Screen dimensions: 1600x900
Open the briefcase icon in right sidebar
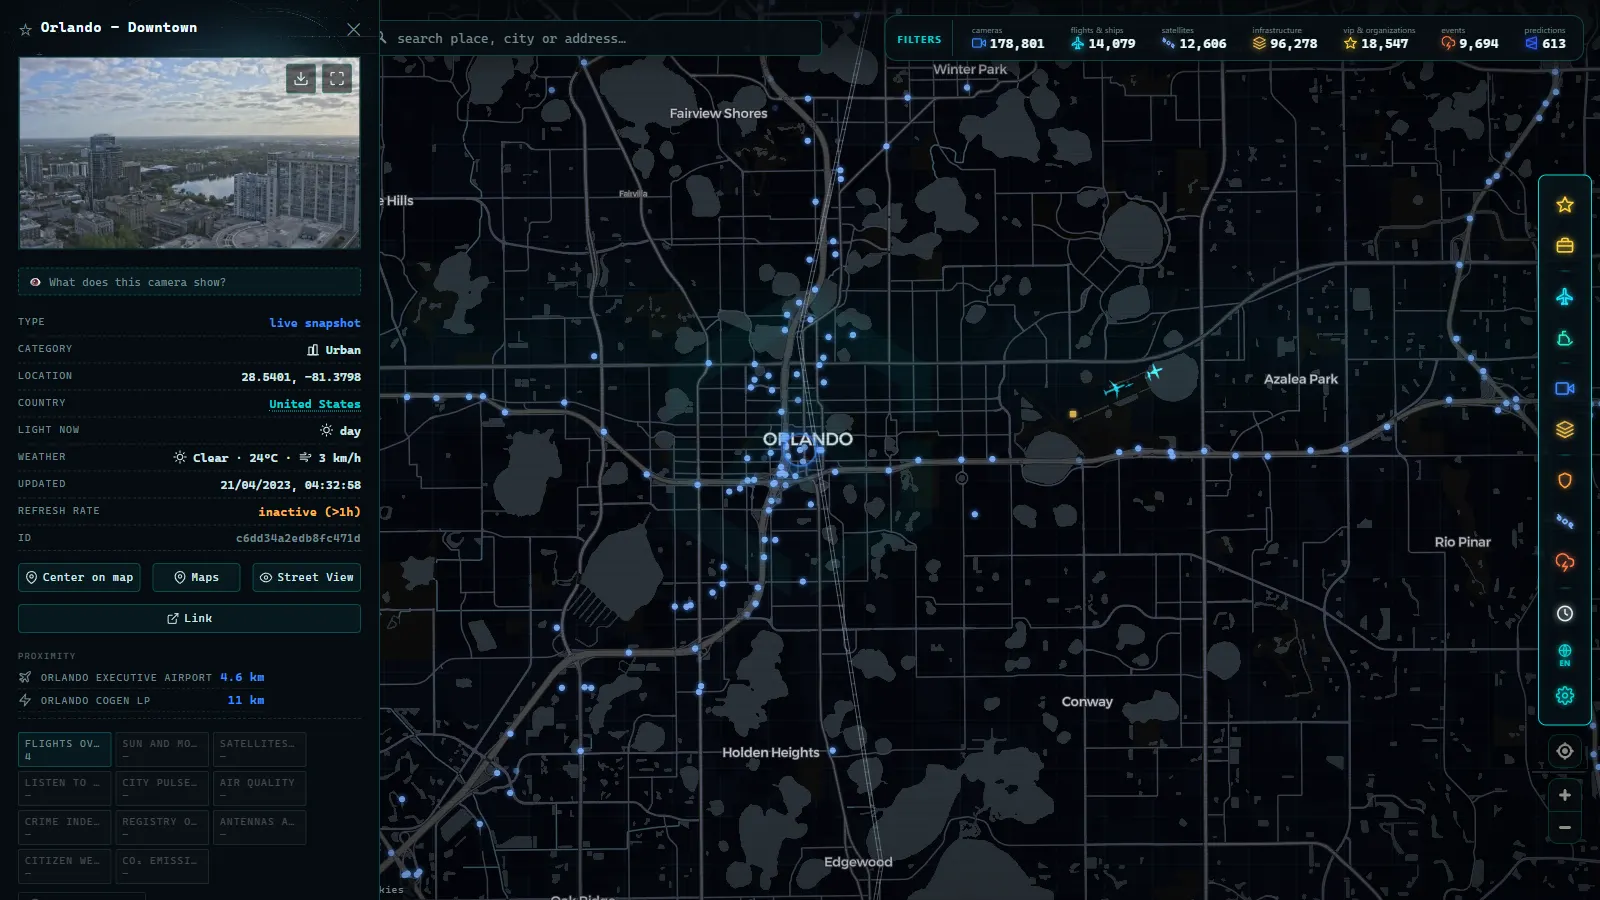pos(1565,246)
